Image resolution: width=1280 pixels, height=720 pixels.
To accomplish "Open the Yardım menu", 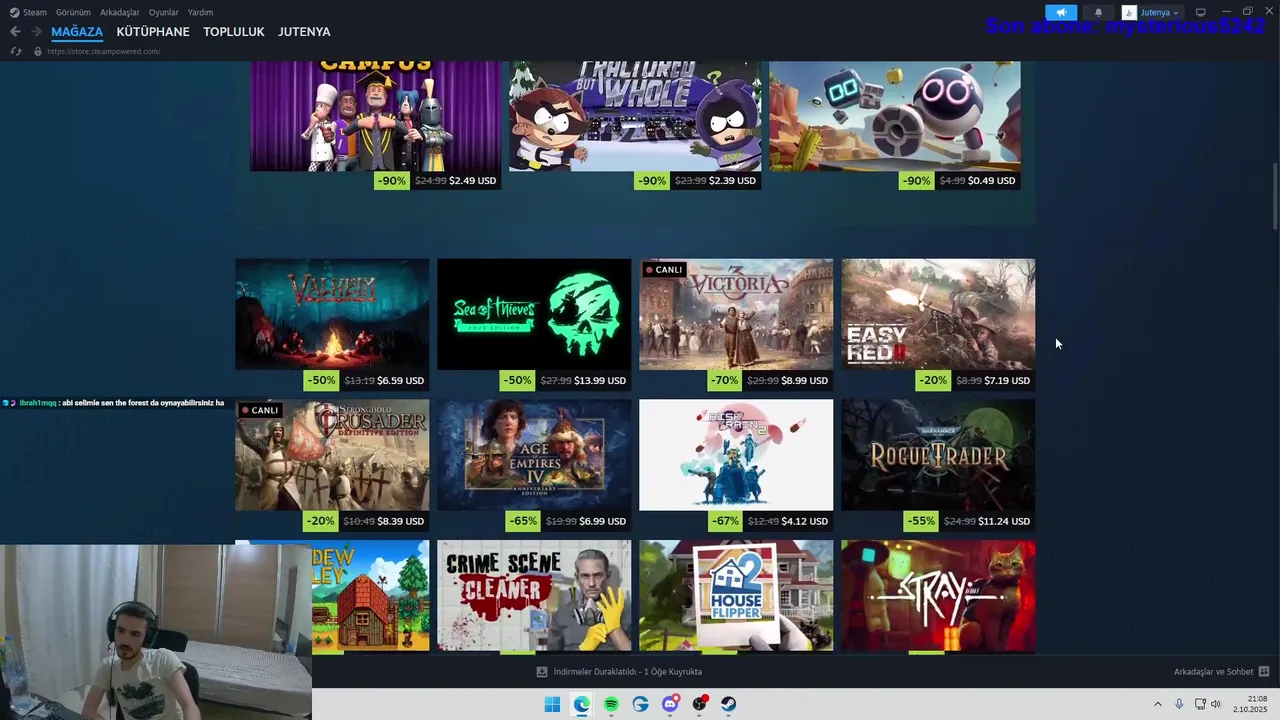I will coord(200,12).
